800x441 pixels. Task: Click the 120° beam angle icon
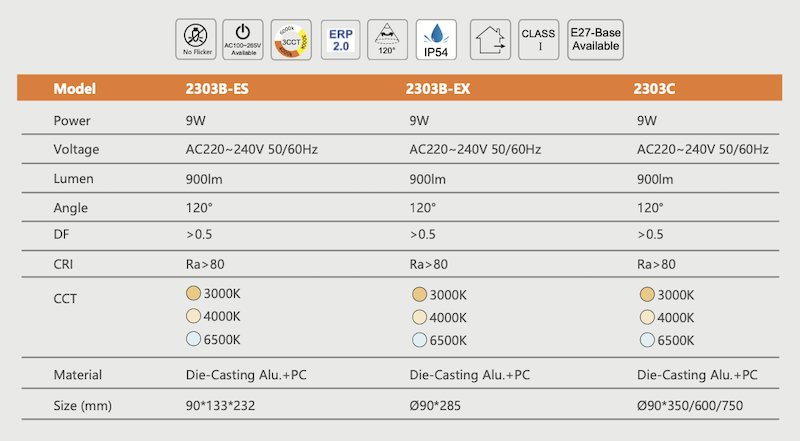[386, 36]
